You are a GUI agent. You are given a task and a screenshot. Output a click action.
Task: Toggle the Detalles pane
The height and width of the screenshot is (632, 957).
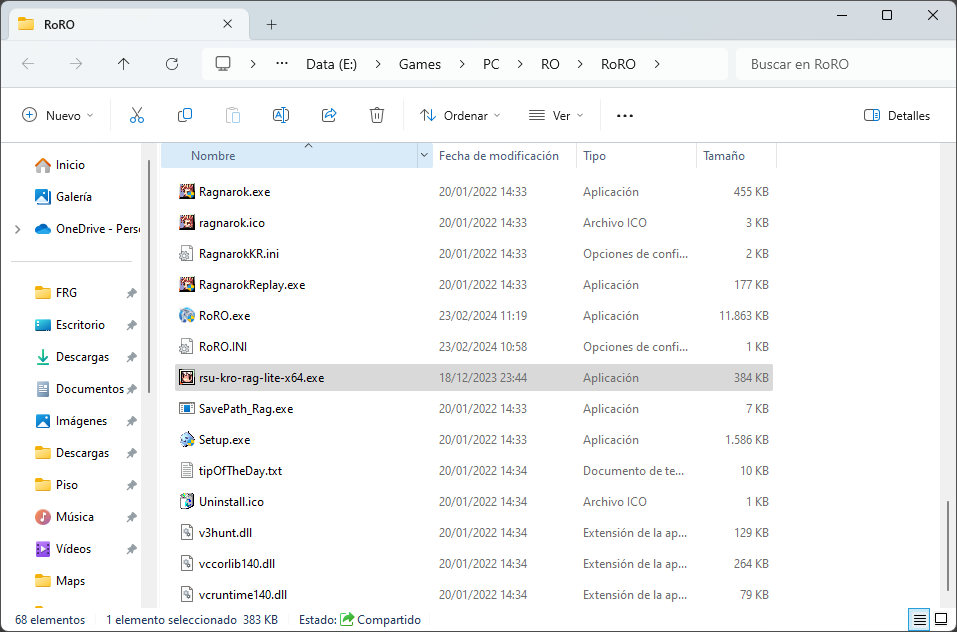point(897,115)
